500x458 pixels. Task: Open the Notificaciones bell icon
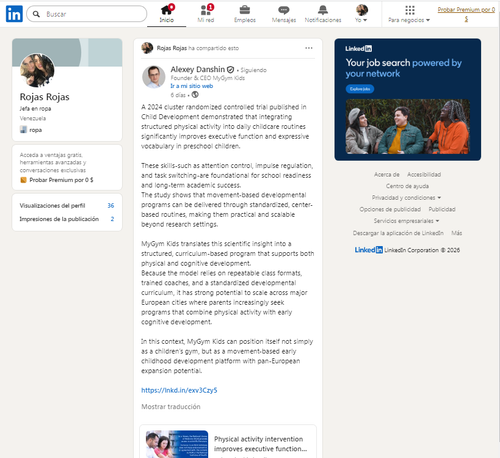click(x=323, y=10)
